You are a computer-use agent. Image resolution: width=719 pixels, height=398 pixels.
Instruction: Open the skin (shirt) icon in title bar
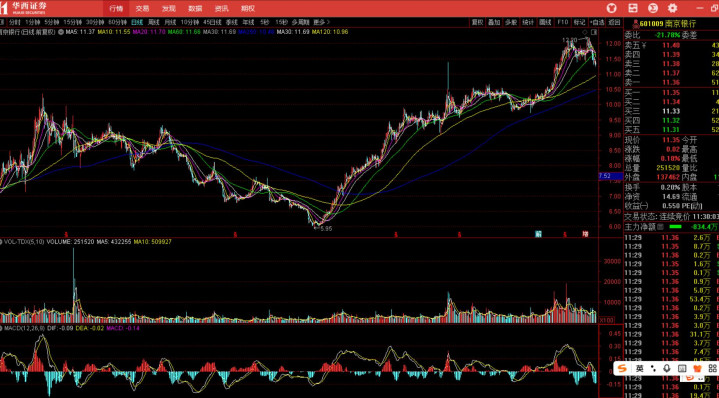click(x=611, y=8)
